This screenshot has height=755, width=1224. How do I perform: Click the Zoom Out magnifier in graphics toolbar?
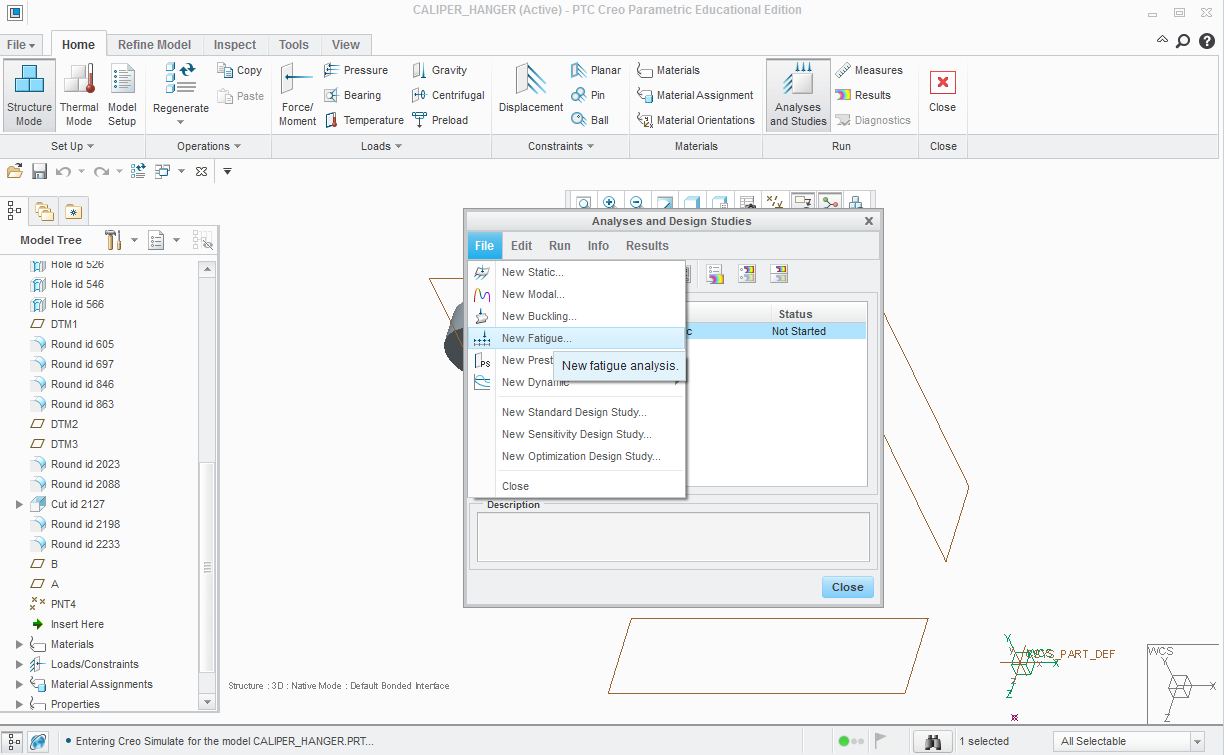tap(636, 202)
